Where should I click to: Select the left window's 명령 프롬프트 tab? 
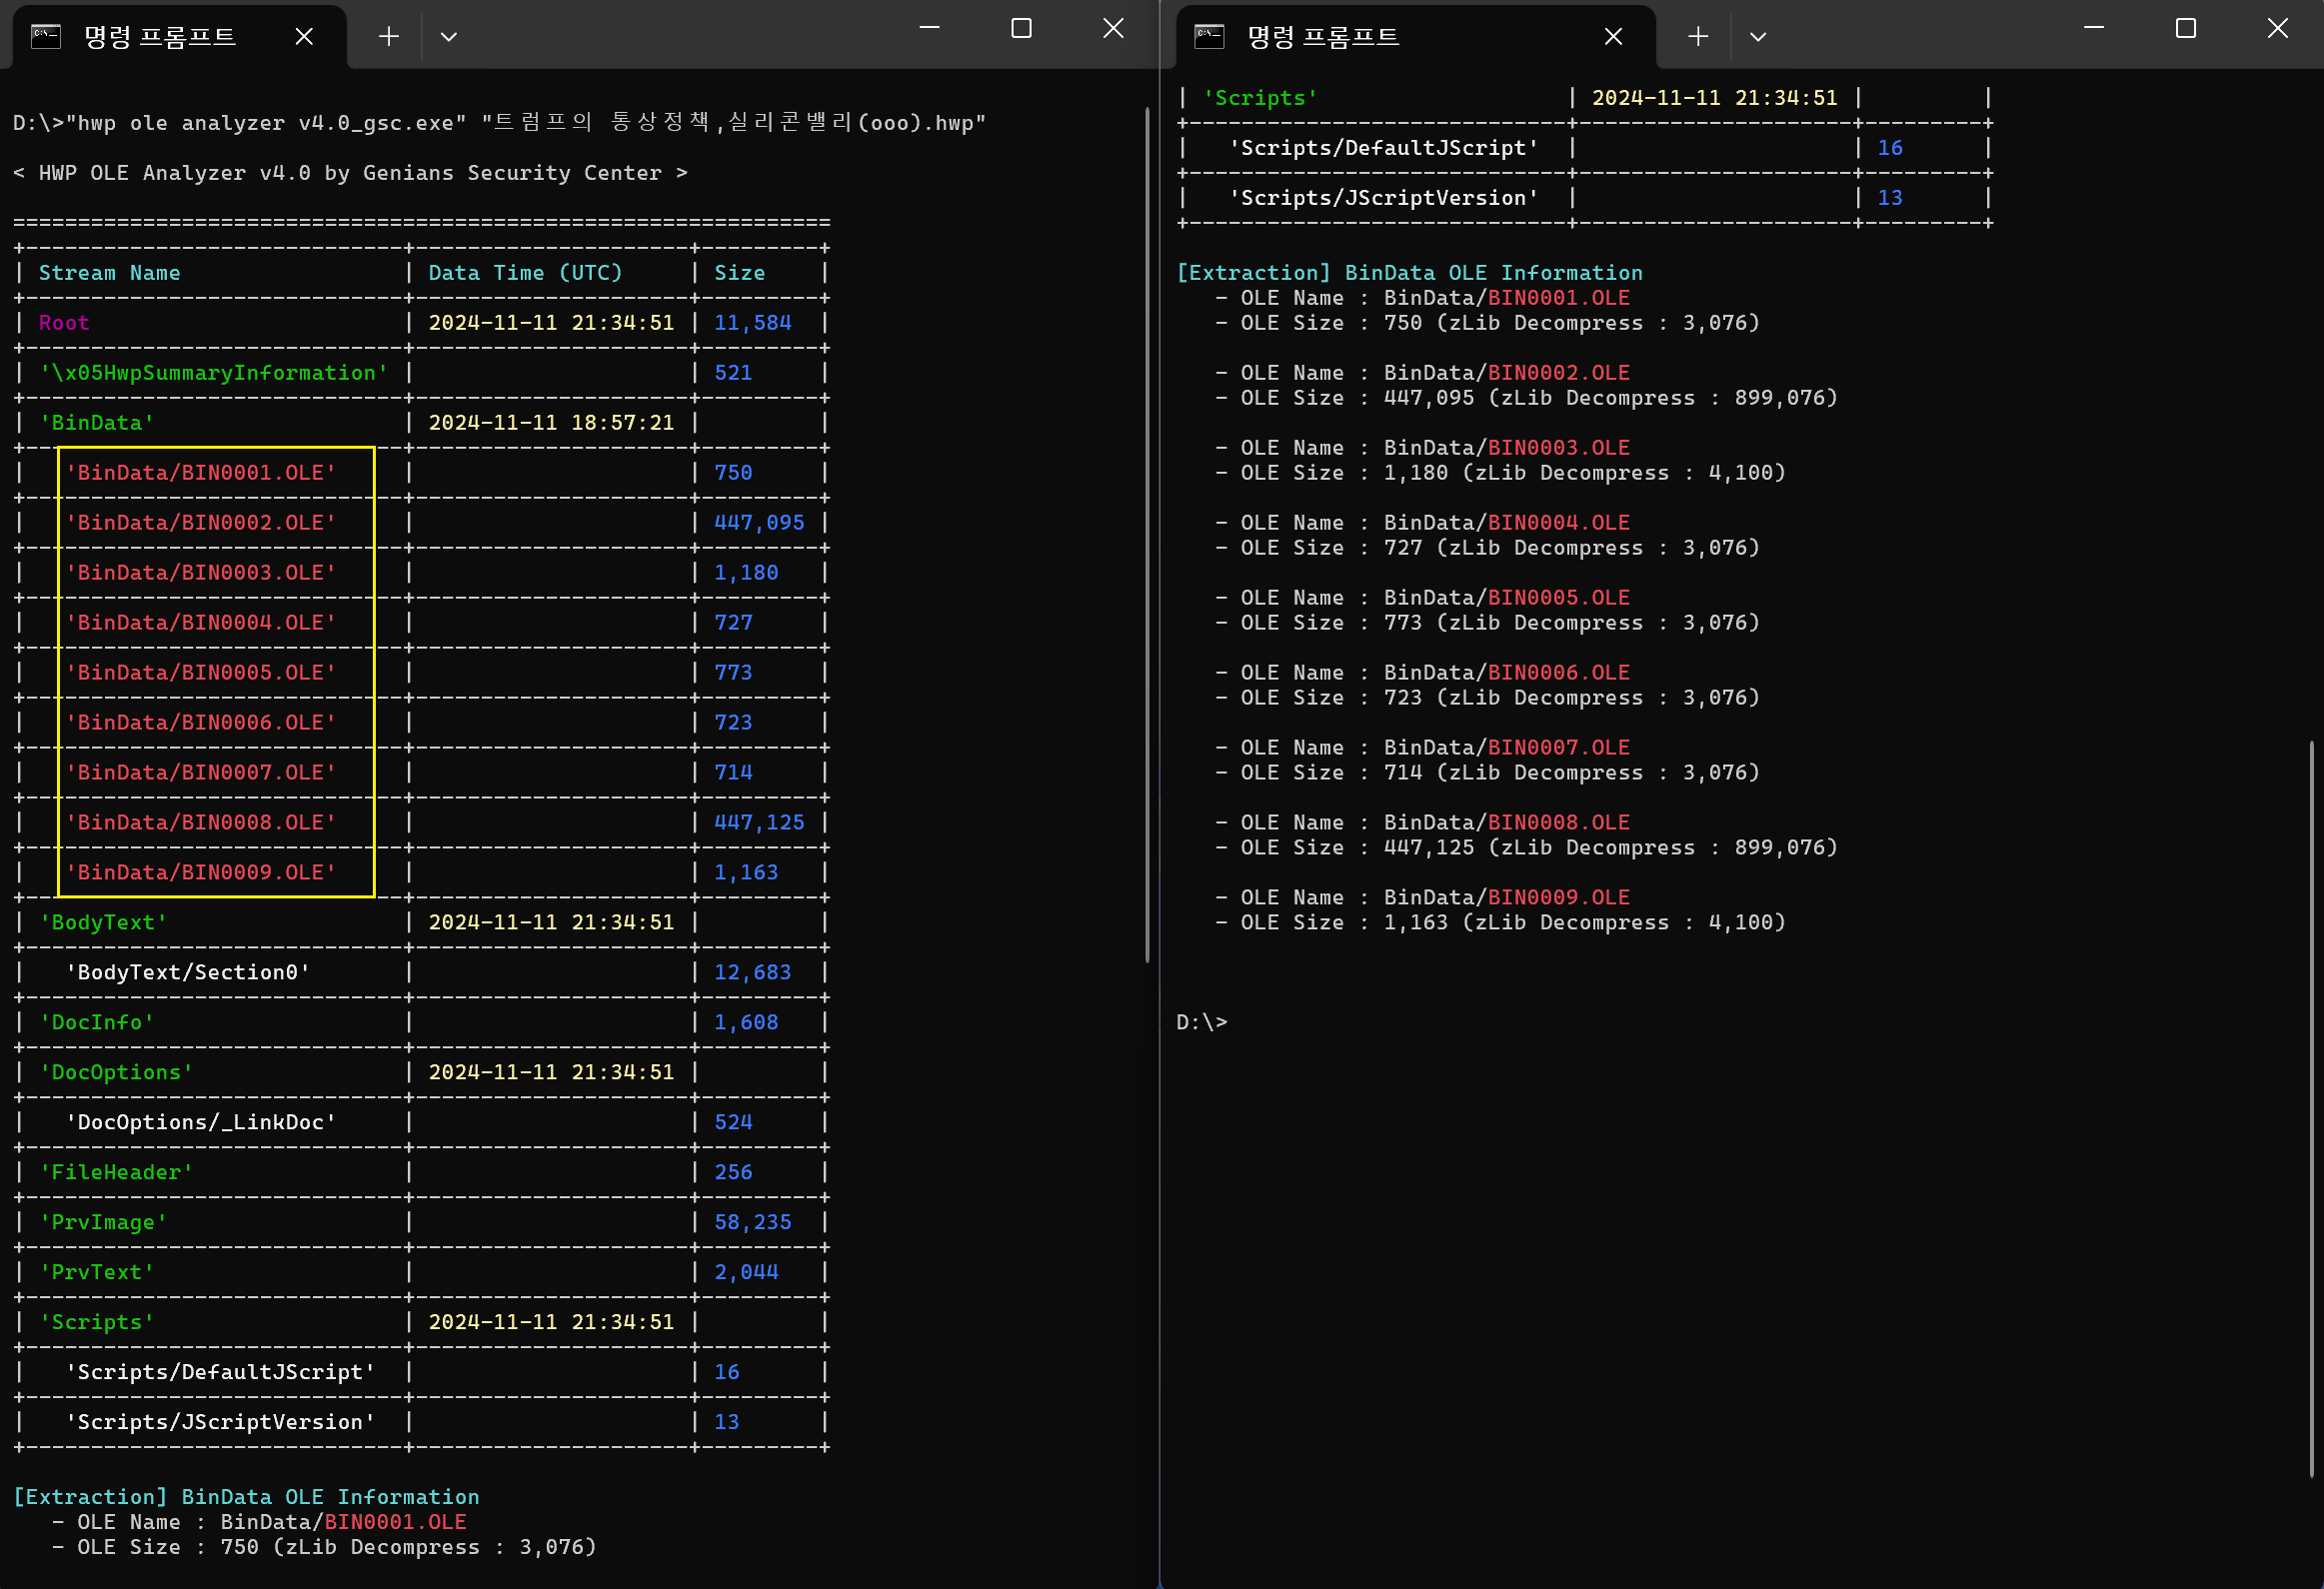click(180, 37)
